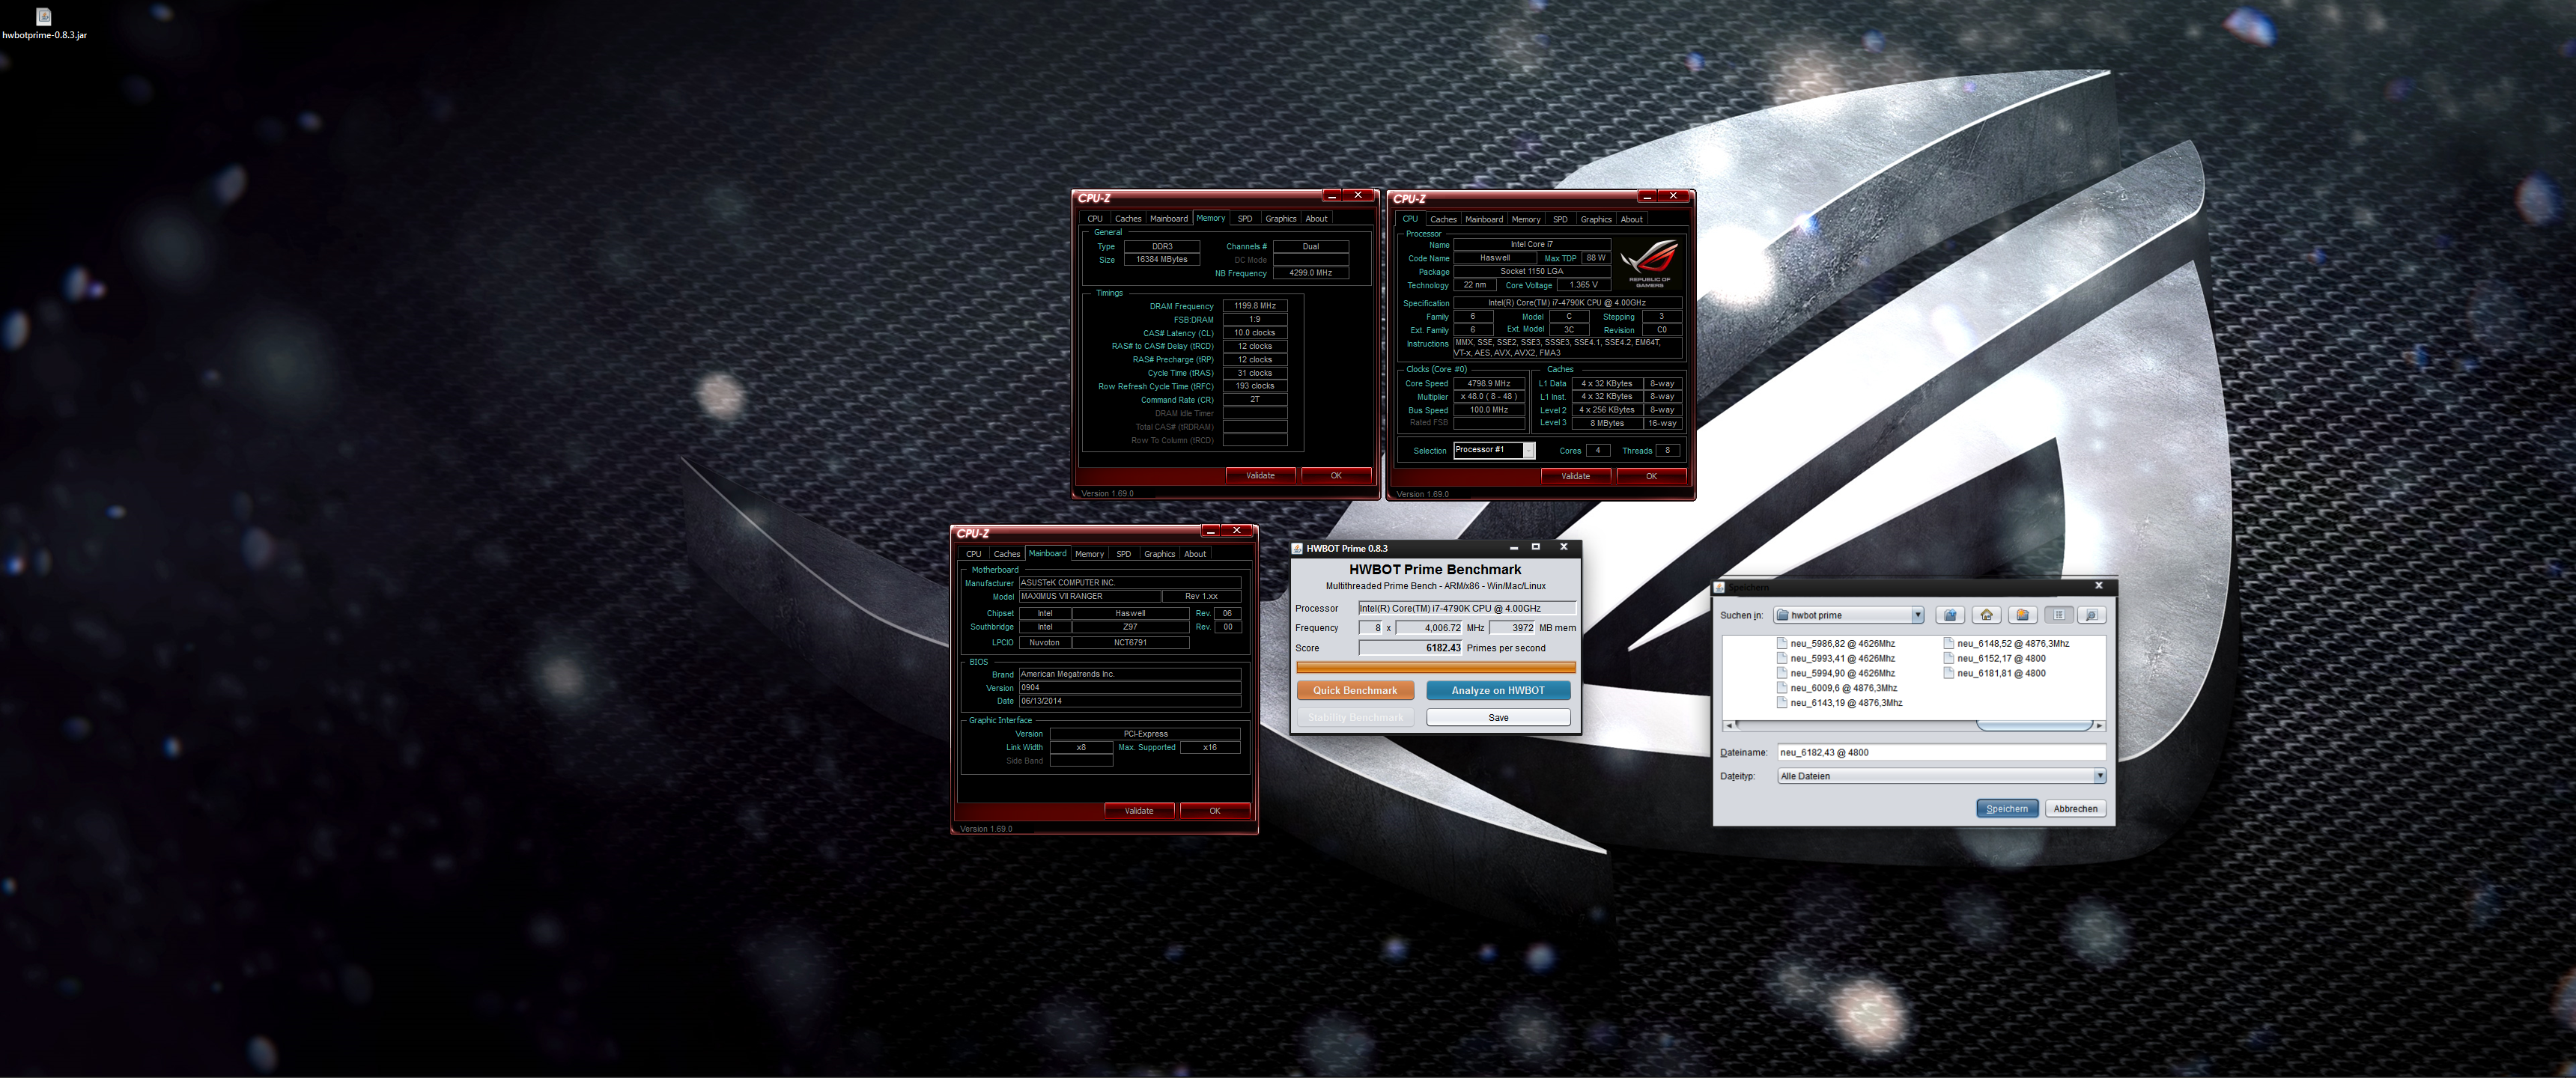Click the HWBOT Prime window title icon

(x=1297, y=548)
